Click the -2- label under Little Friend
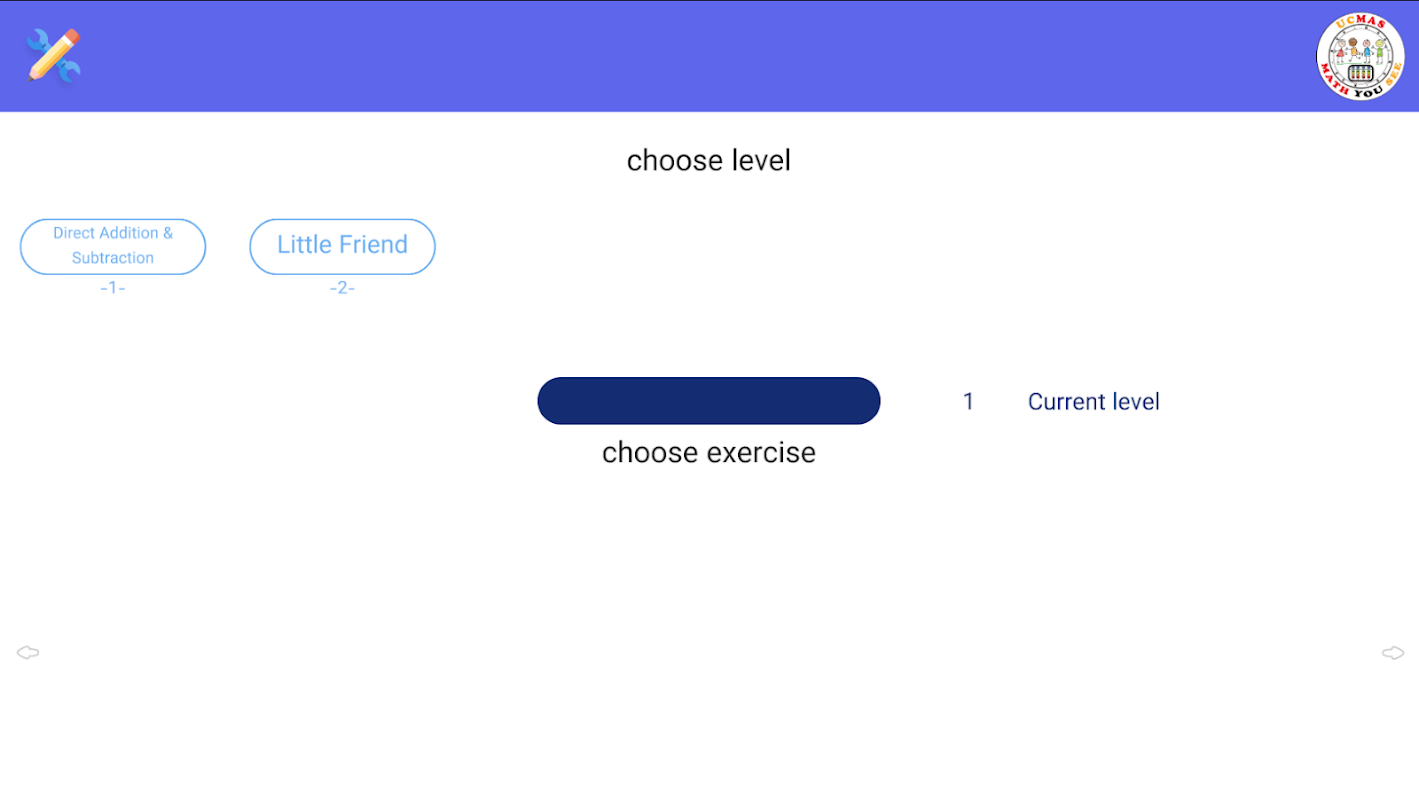The image size is (1419, 800). point(342,288)
